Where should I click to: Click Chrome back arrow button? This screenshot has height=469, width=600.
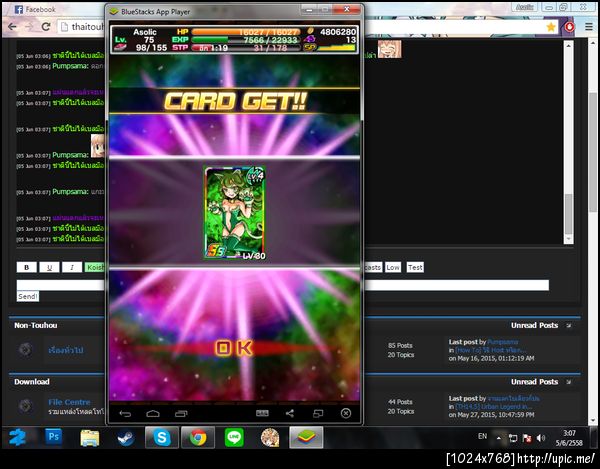point(12,27)
